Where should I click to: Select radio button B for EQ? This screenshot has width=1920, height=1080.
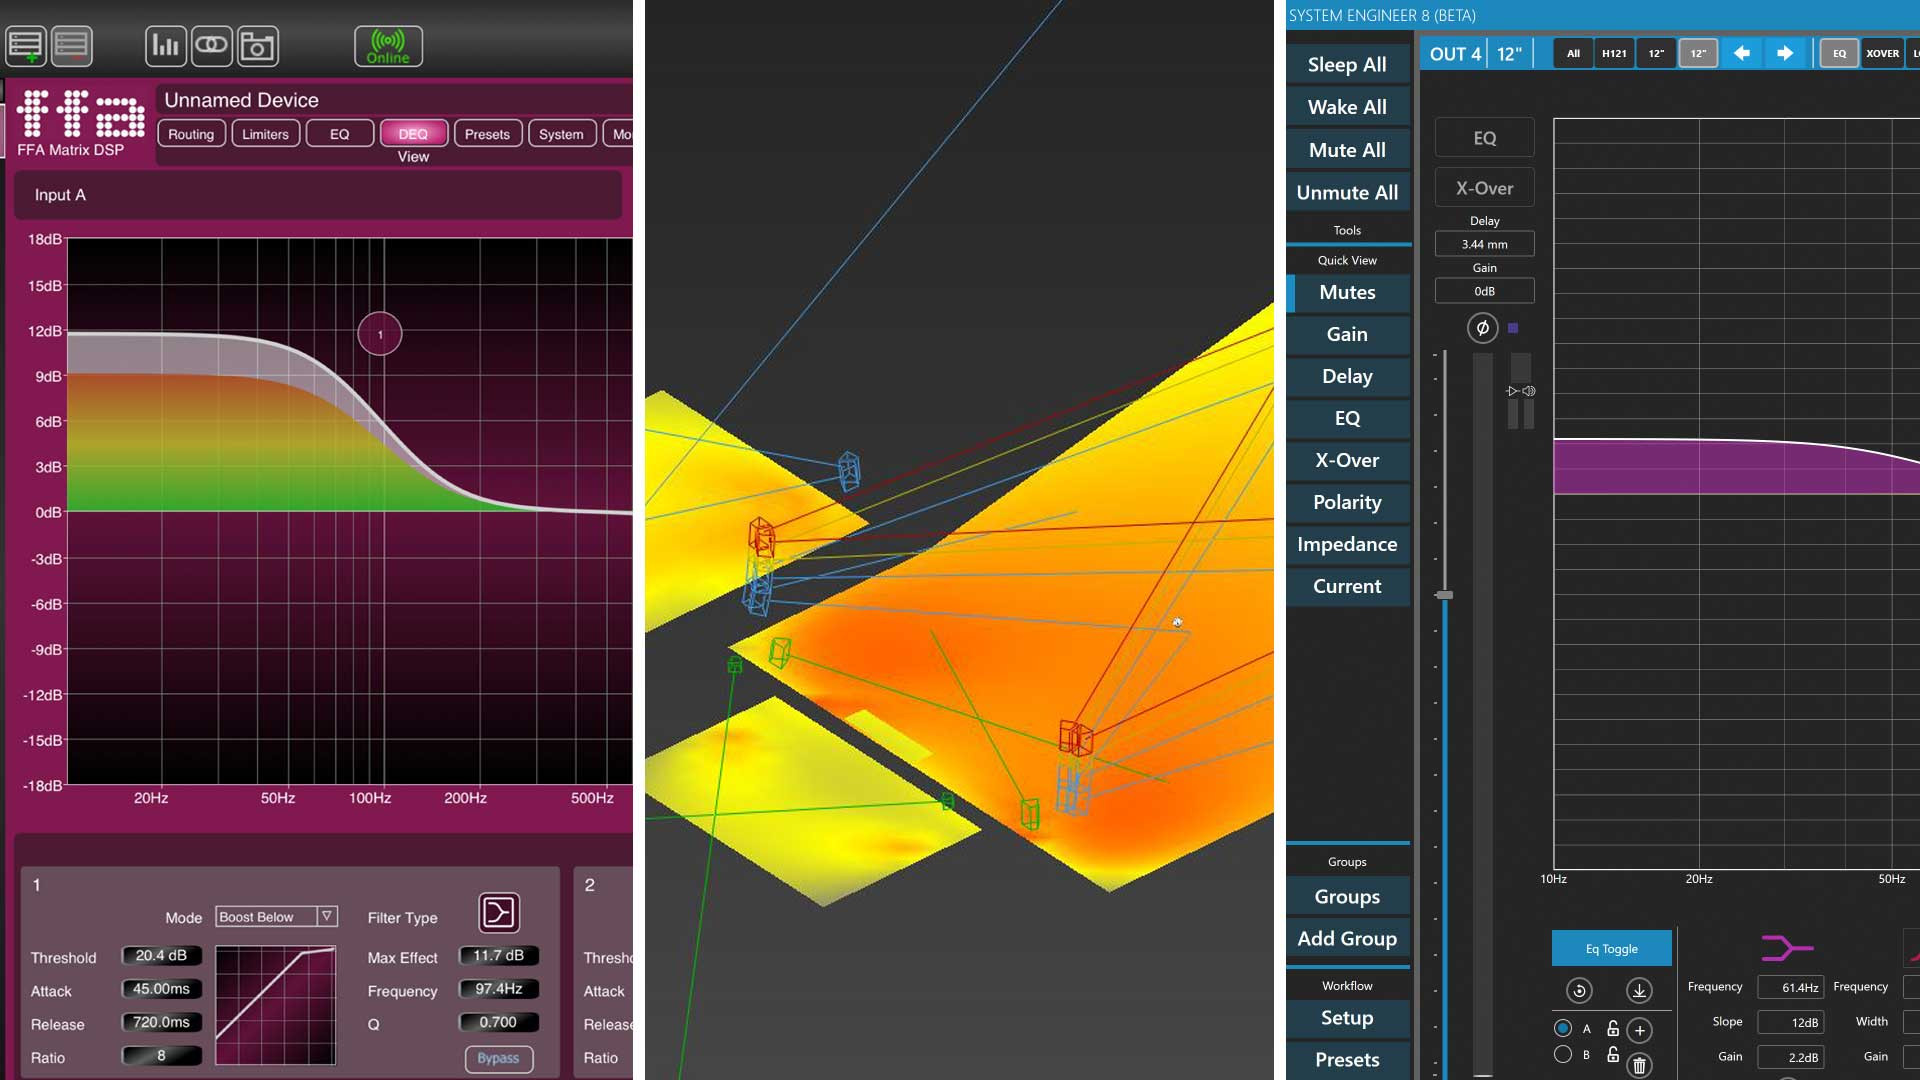[x=1563, y=1054]
